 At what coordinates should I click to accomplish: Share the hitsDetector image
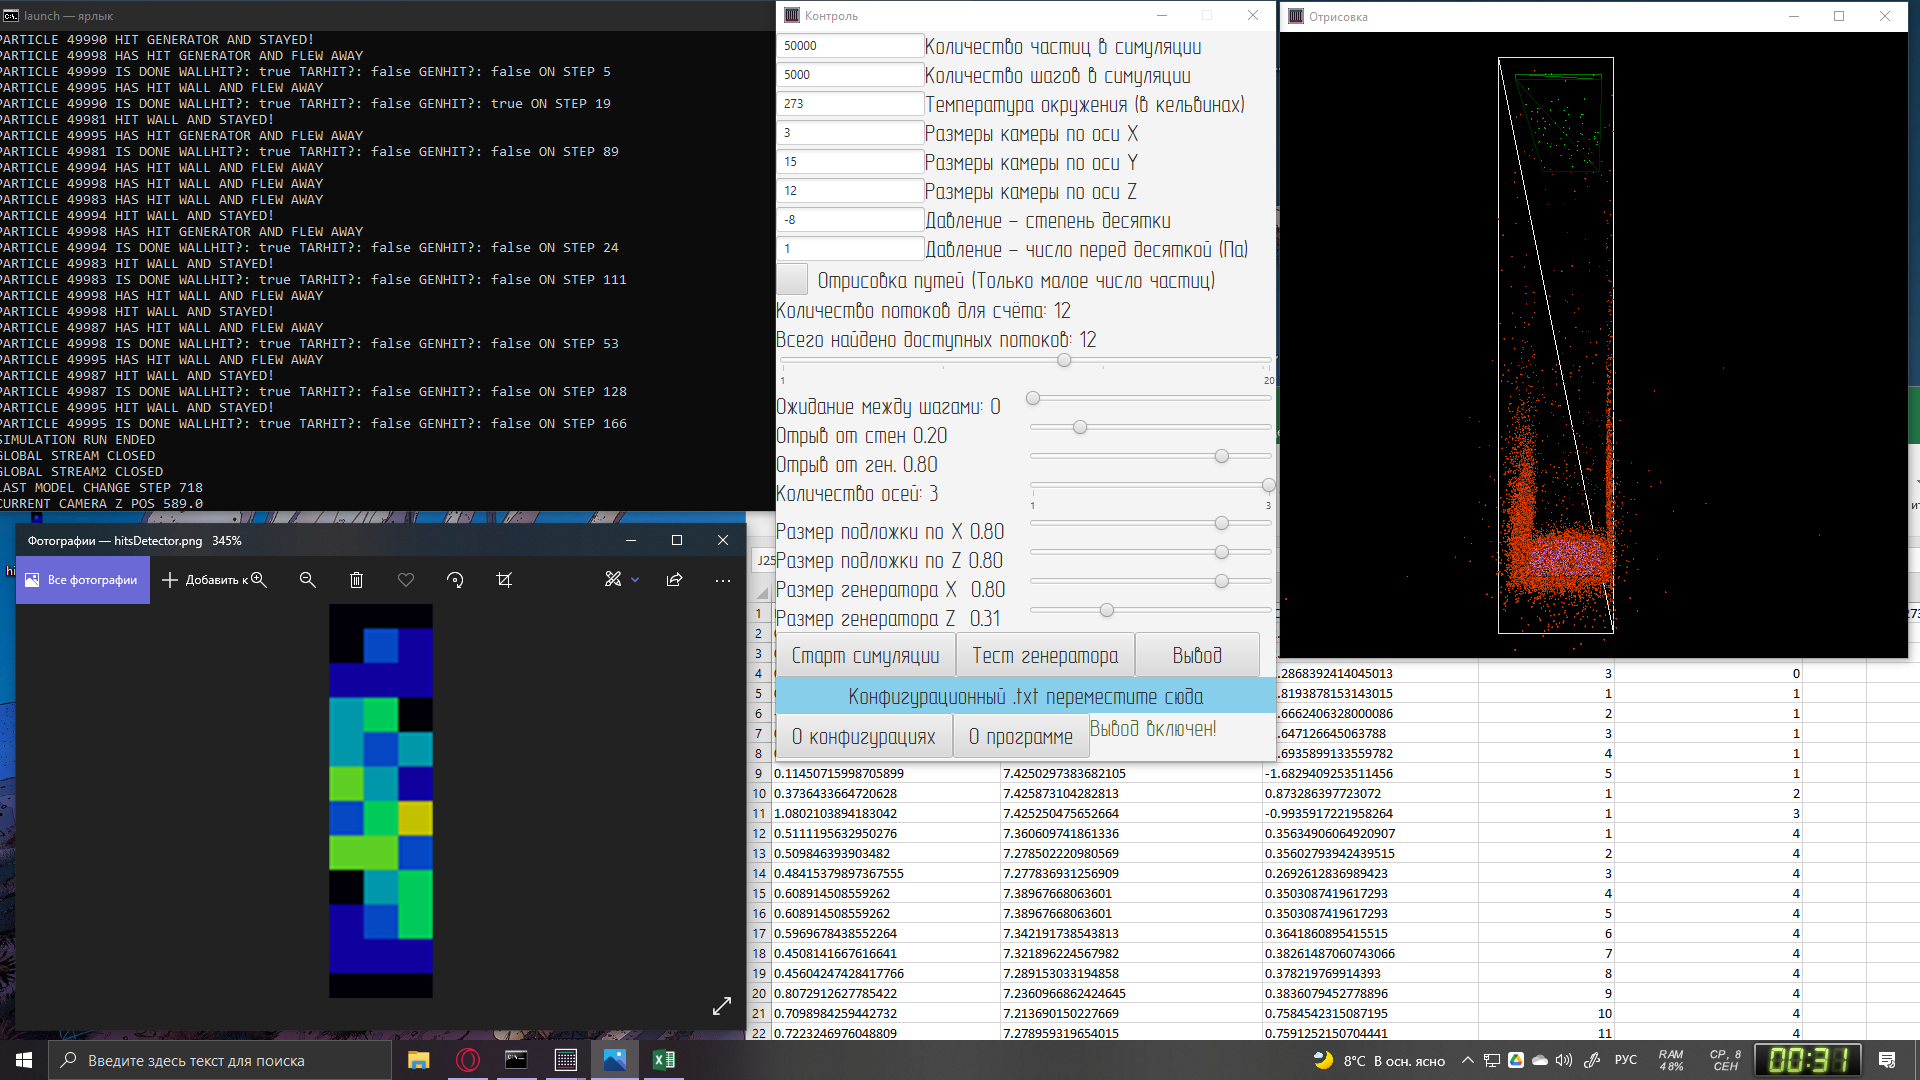[674, 580]
